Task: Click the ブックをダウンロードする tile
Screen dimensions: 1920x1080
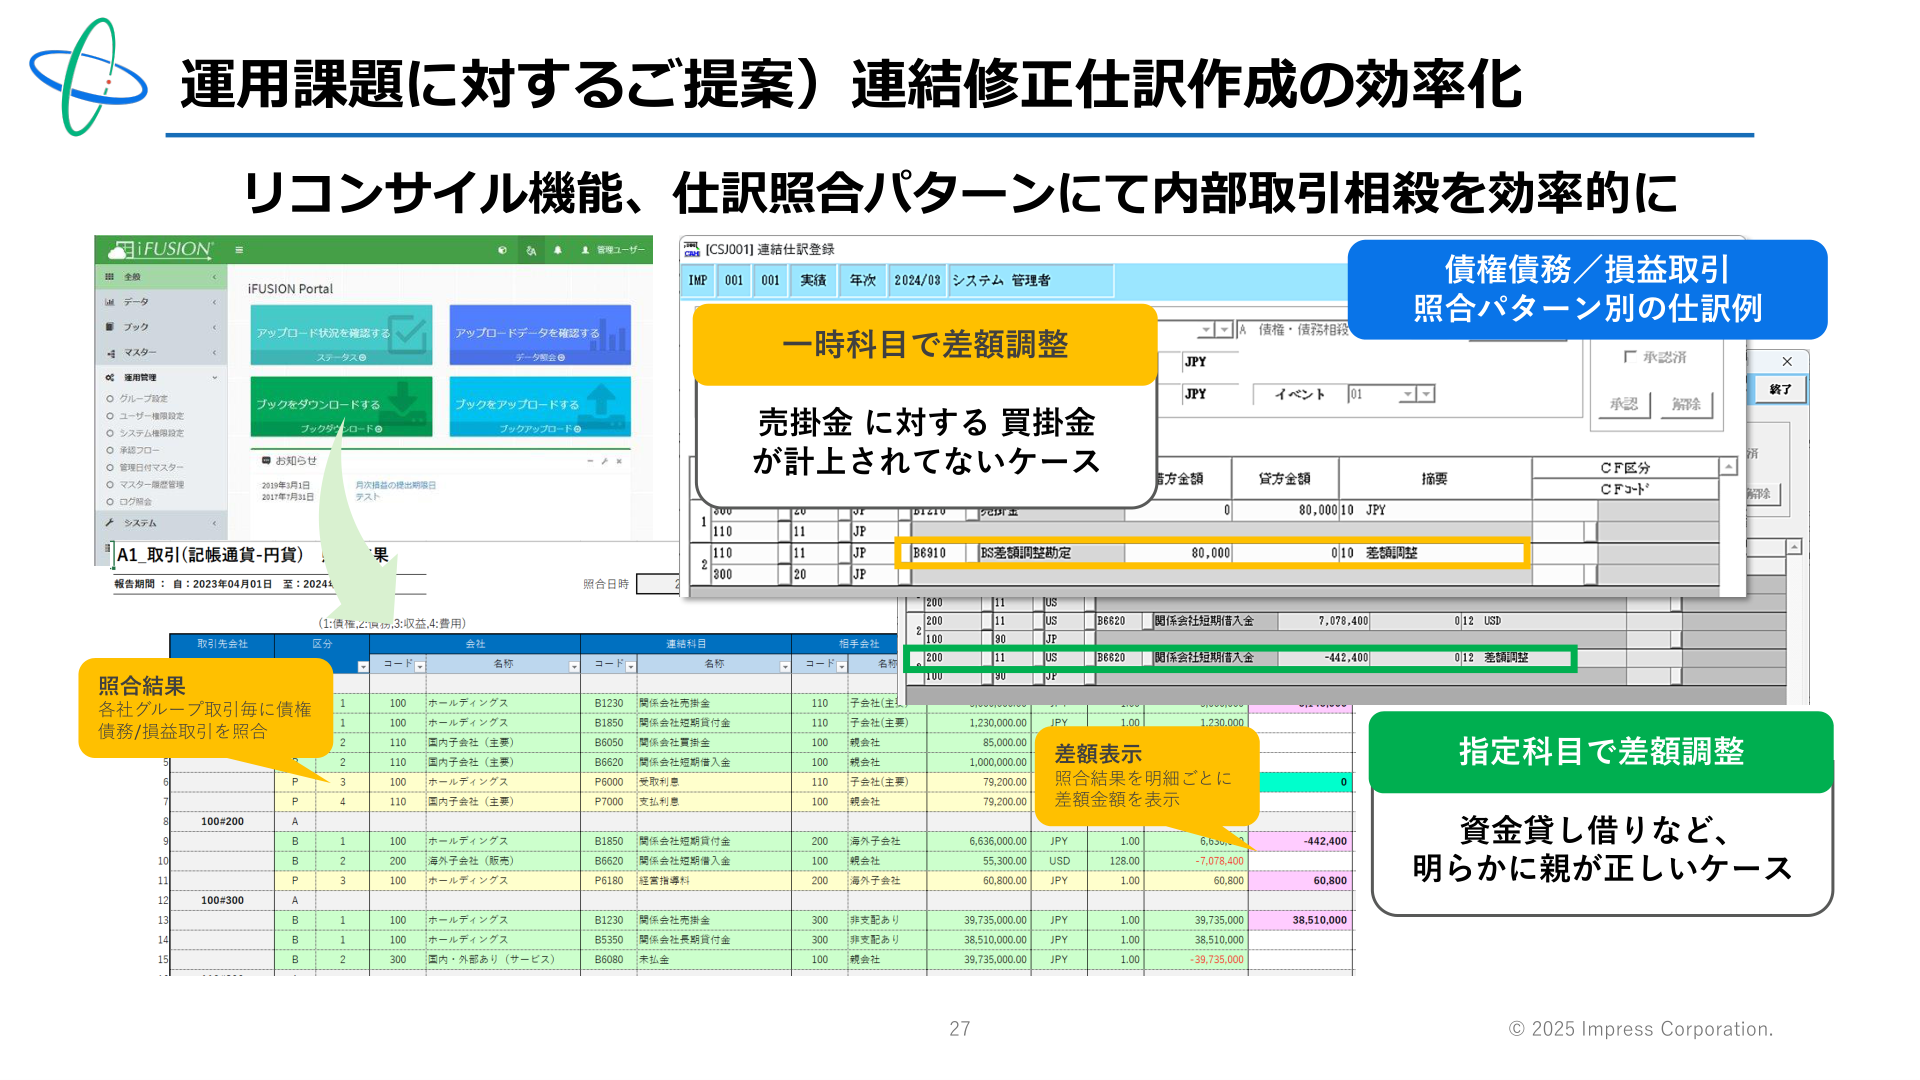Action: click(x=341, y=406)
